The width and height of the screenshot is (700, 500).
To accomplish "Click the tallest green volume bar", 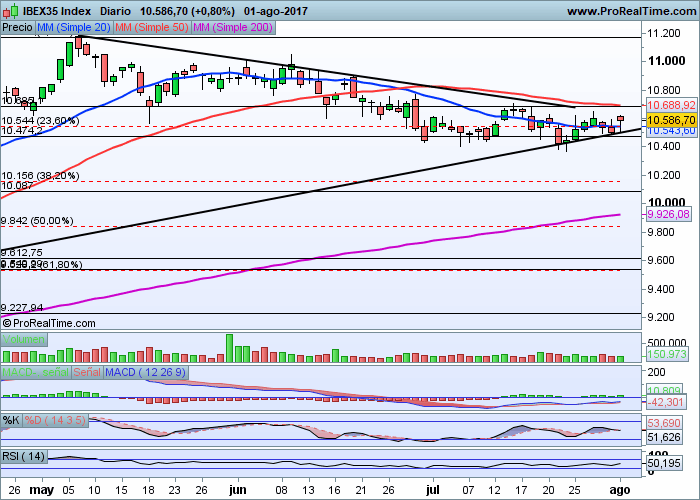I will click(x=229, y=348).
